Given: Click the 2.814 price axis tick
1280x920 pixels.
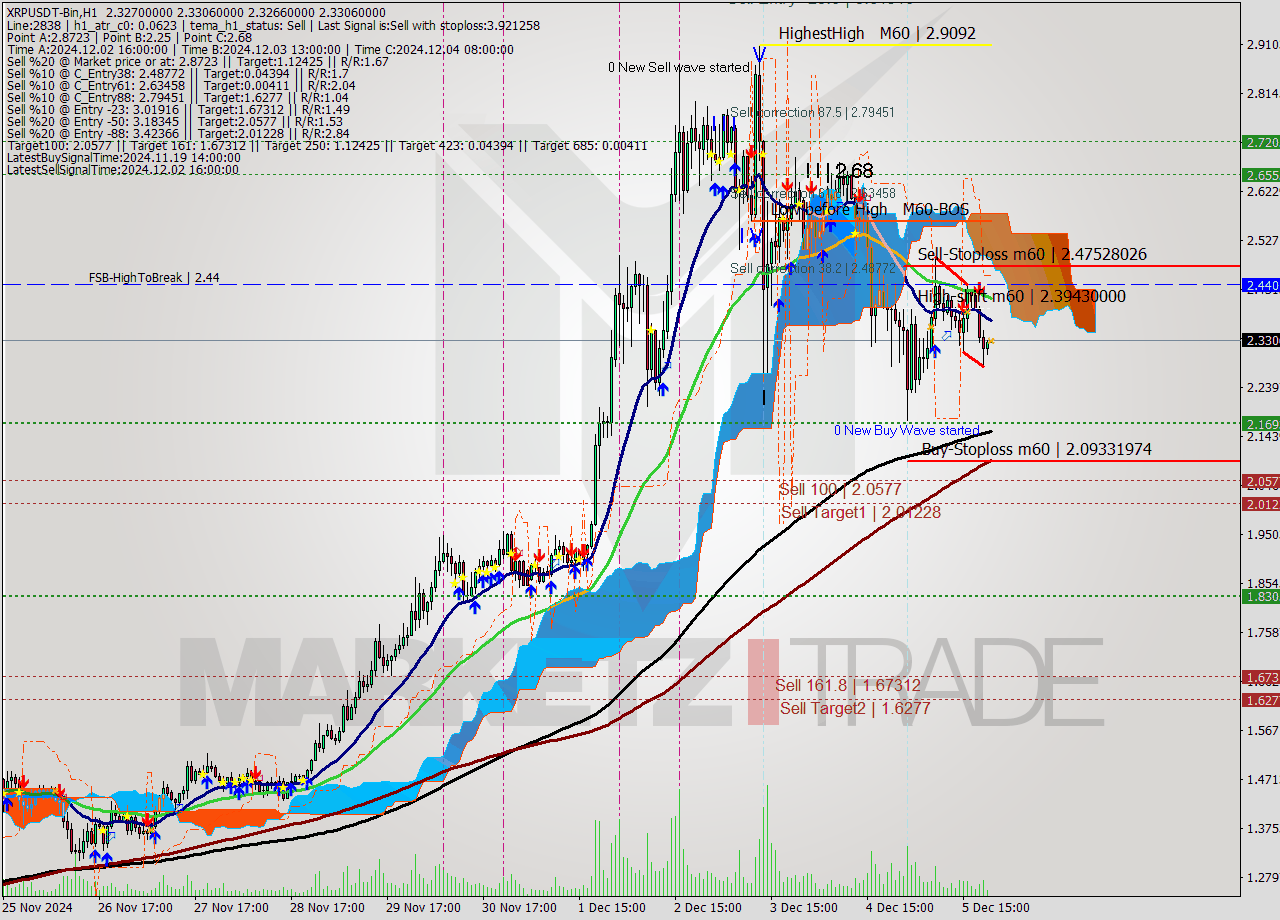Looking at the screenshot, I should click(x=1262, y=93).
